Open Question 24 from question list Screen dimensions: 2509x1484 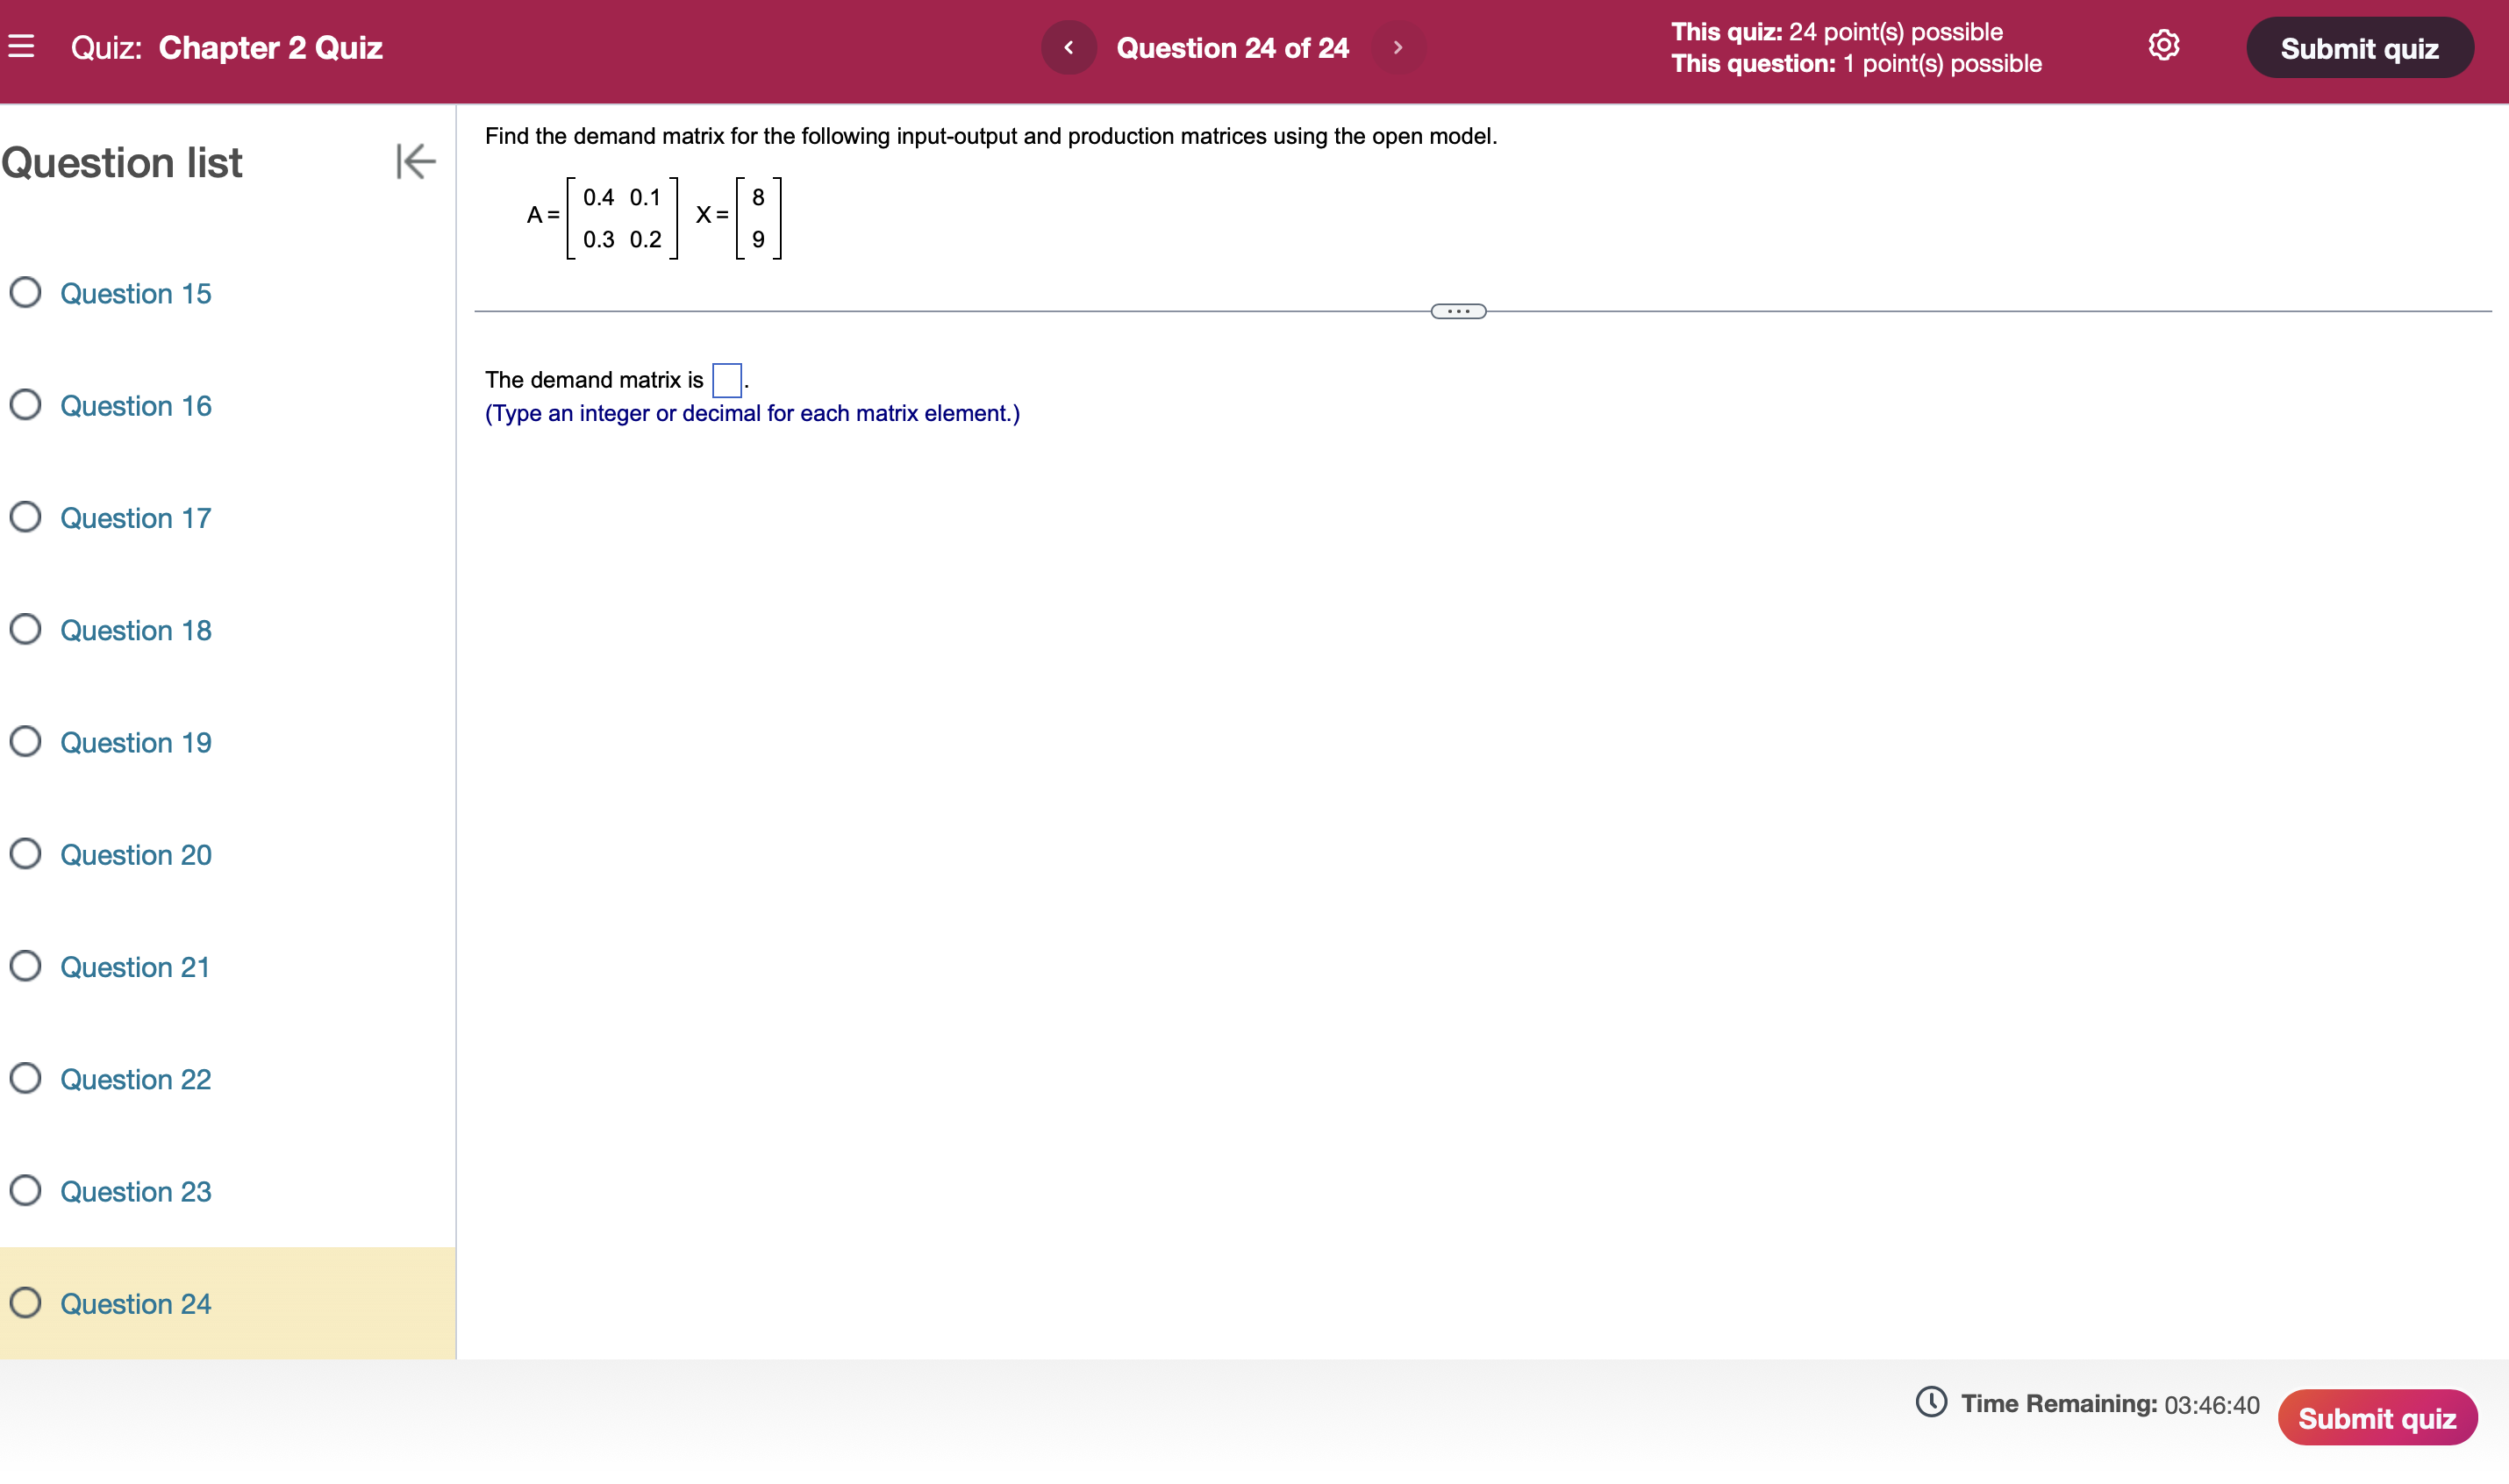tap(134, 1304)
